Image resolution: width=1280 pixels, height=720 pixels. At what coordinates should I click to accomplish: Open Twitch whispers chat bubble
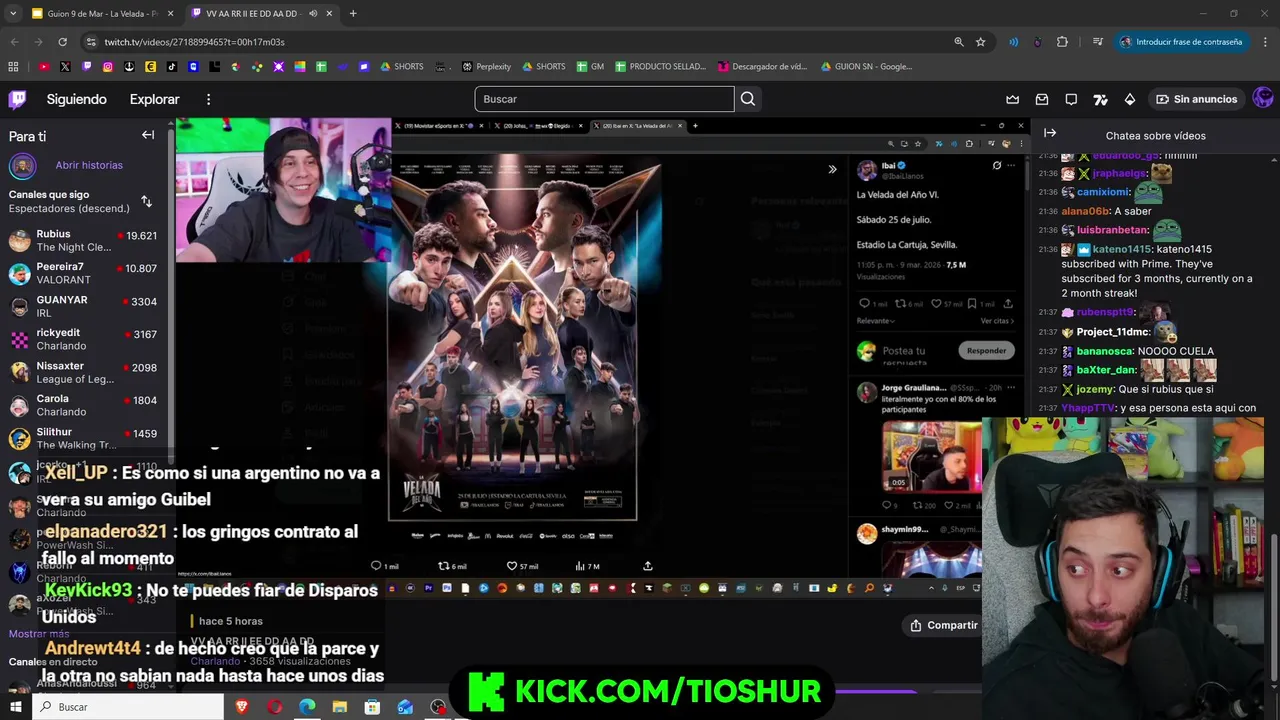[x=1071, y=99]
